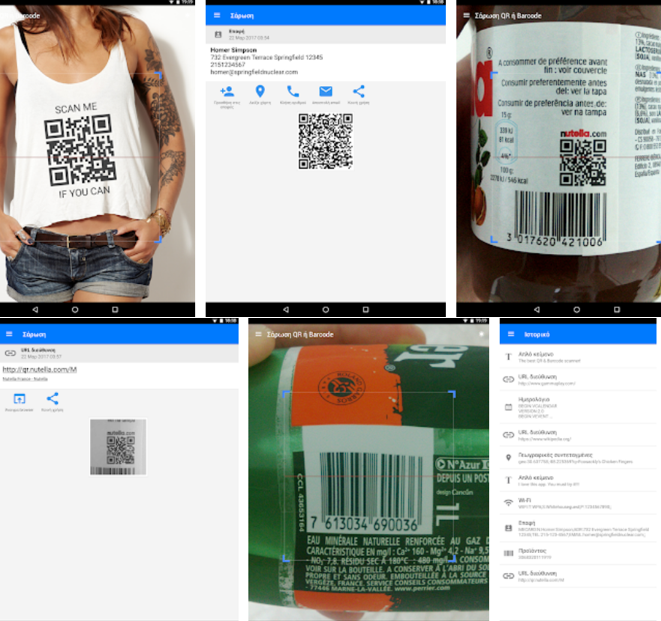Screen dimensions: 661x621
Task: Open Ημερολόγιο calendar history entry
Action: click(x=578, y=407)
